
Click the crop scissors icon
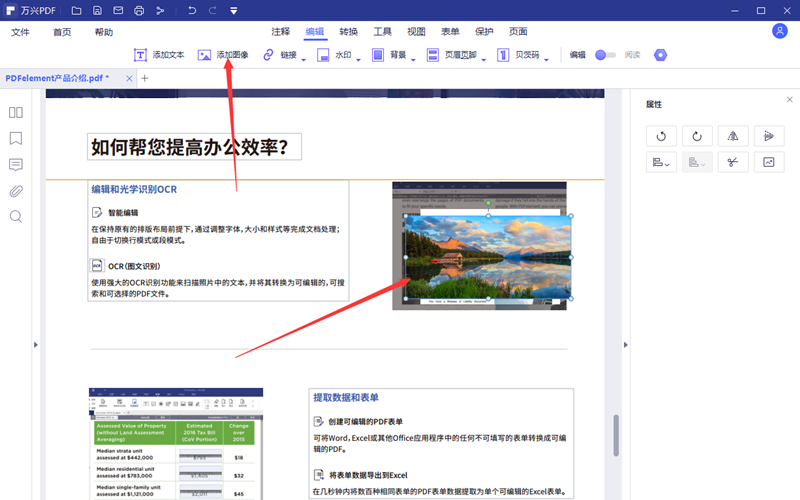pos(733,162)
